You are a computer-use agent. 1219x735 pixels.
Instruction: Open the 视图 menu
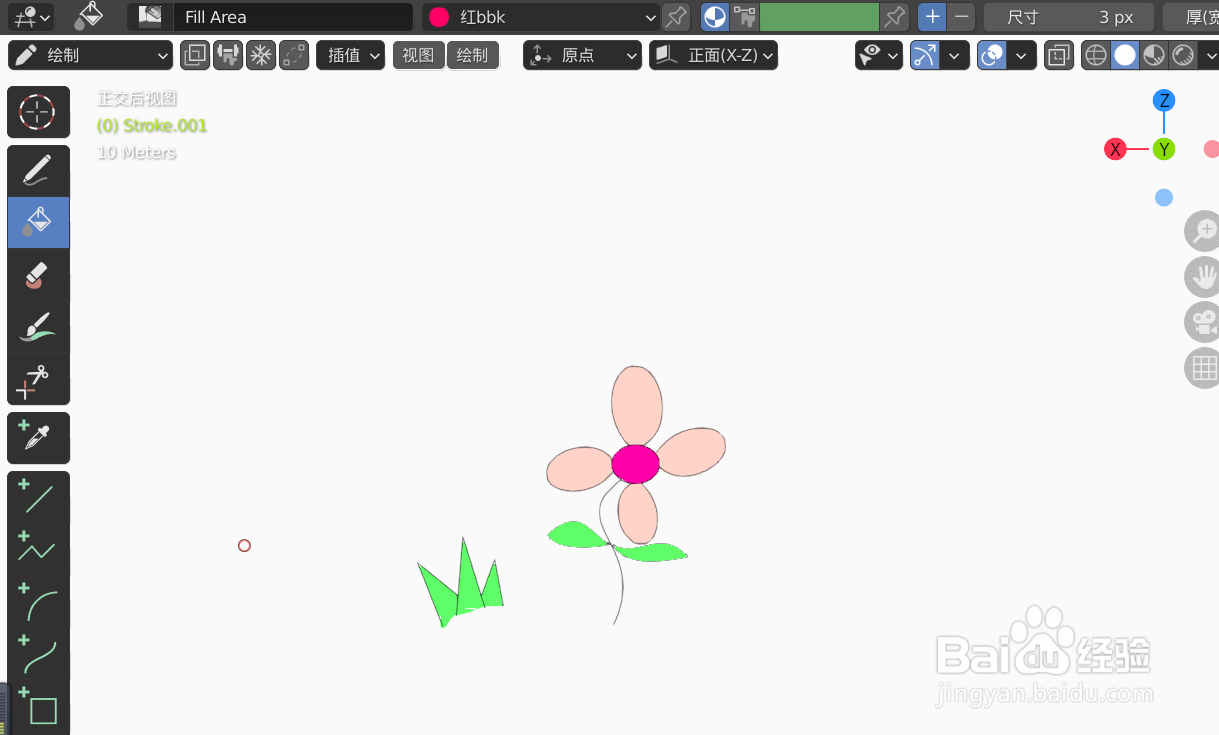tap(418, 55)
